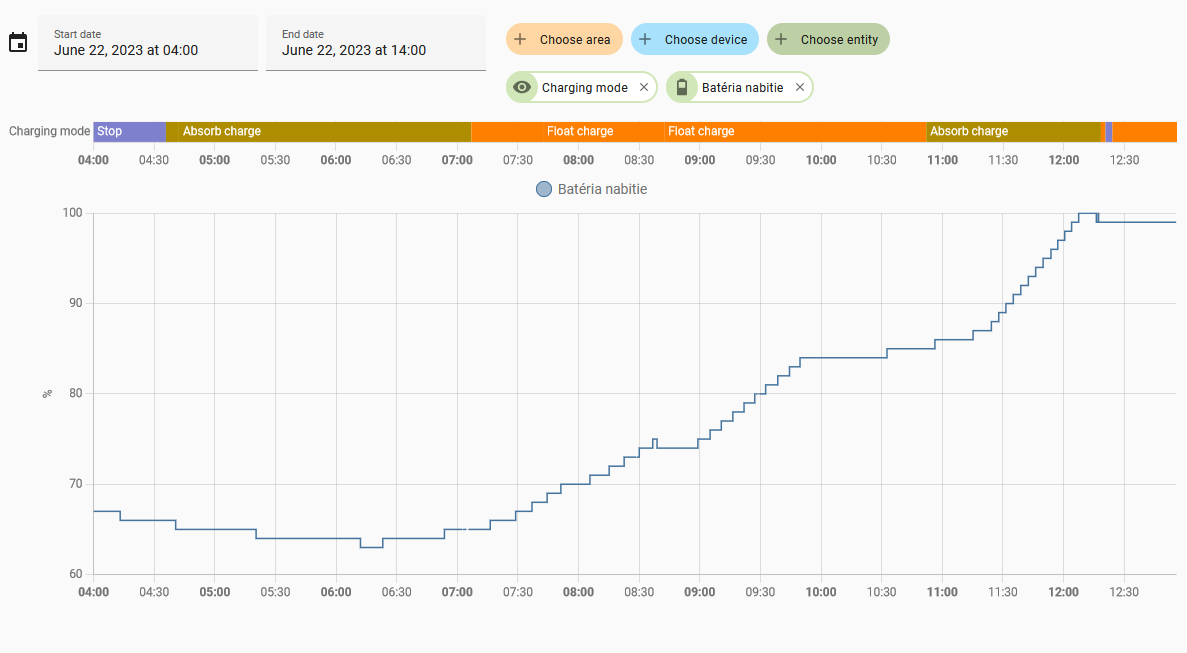Viewport: 1187px width, 653px height.
Task: Click plus icon in Choose device
Action: coord(645,39)
